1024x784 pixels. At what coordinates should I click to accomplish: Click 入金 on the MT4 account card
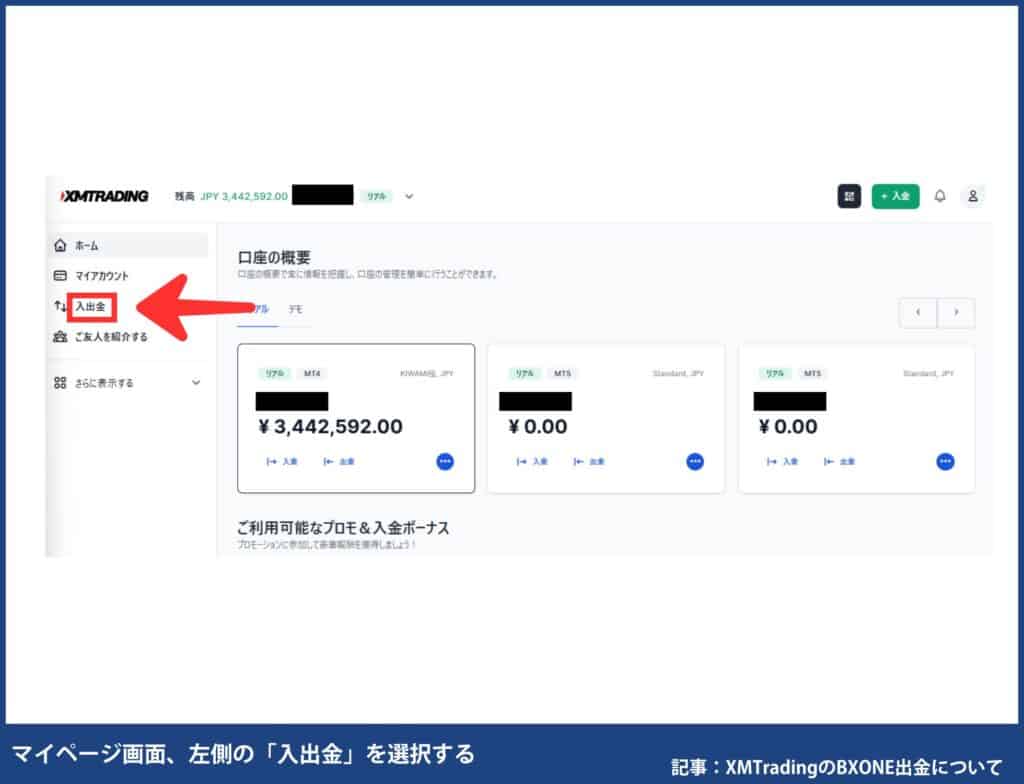[x=282, y=461]
